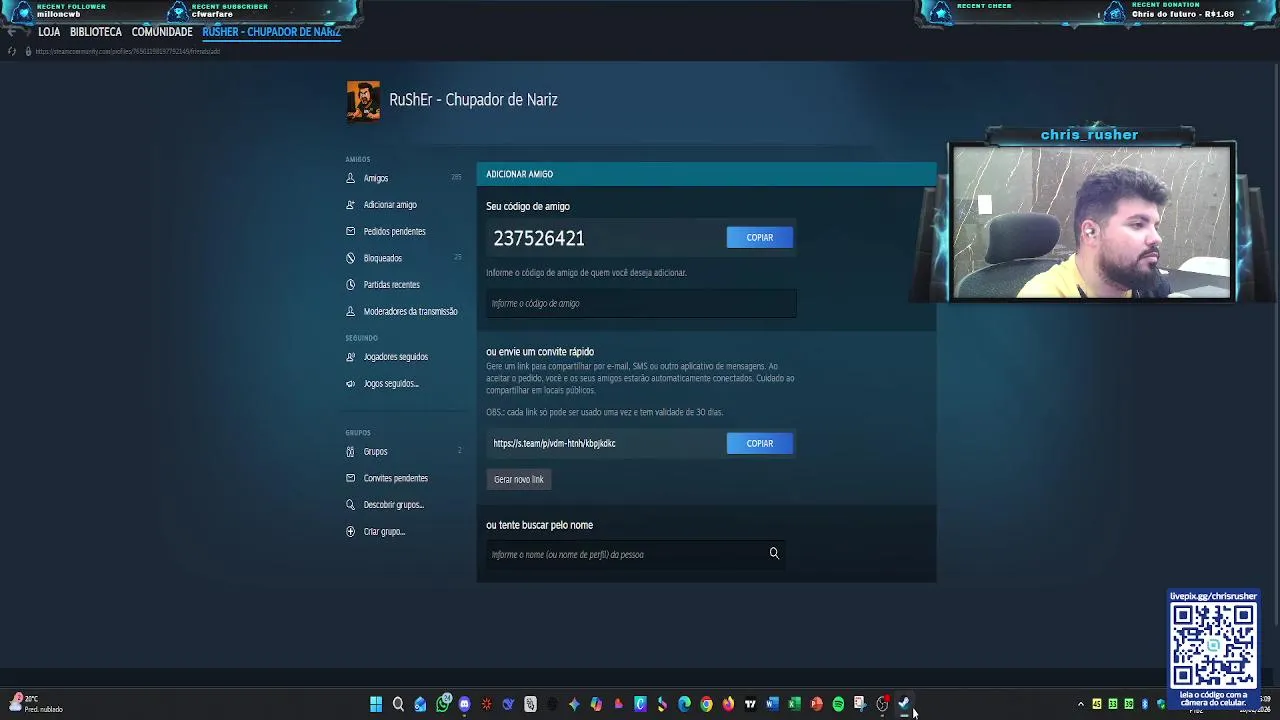The image size is (1280, 720).
Task: Open PowerPoint from the taskbar
Action: pos(816,705)
